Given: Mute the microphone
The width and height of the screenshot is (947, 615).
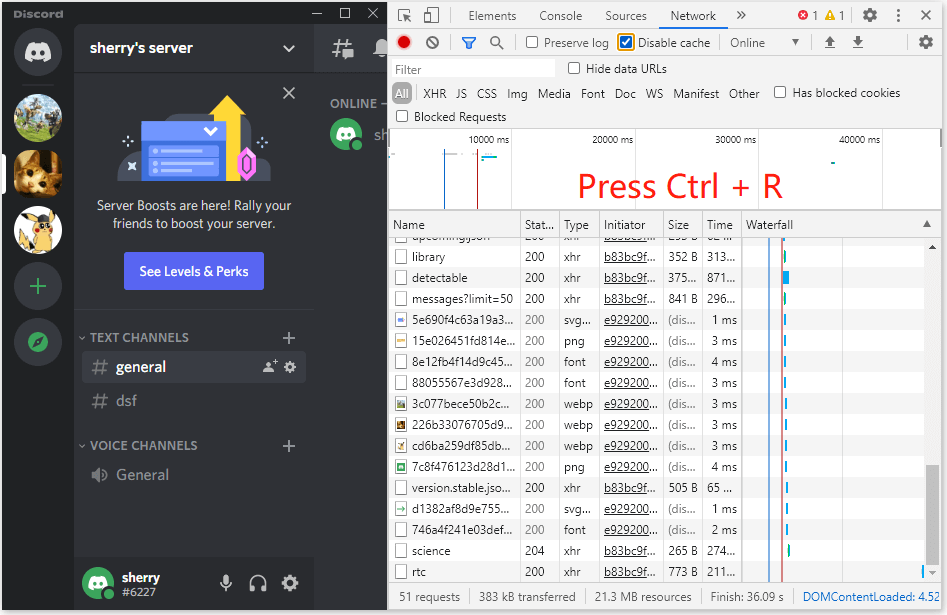Looking at the screenshot, I should click(226, 583).
